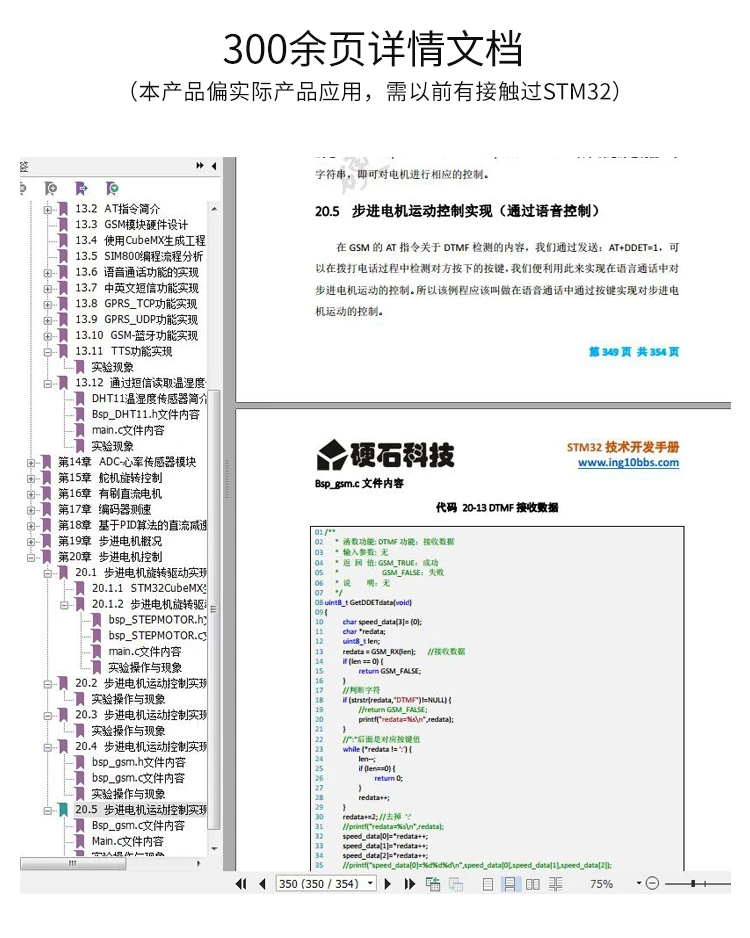The image size is (750, 938).
Task: Jump to last page button
Action: (410, 884)
